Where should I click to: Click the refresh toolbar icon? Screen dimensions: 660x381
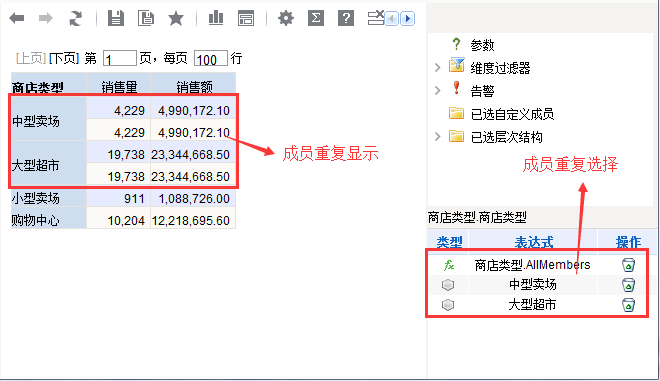75,18
